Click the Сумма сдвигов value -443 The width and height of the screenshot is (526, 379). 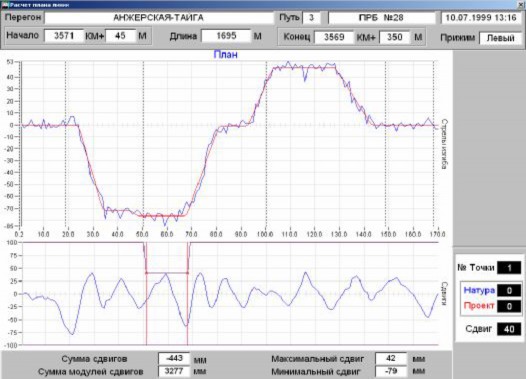point(174,358)
